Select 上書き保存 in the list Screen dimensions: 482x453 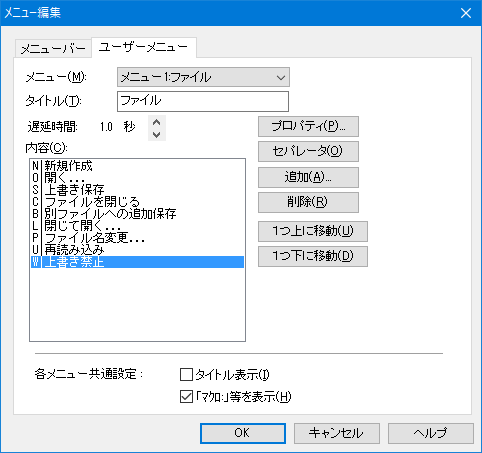tap(137, 190)
